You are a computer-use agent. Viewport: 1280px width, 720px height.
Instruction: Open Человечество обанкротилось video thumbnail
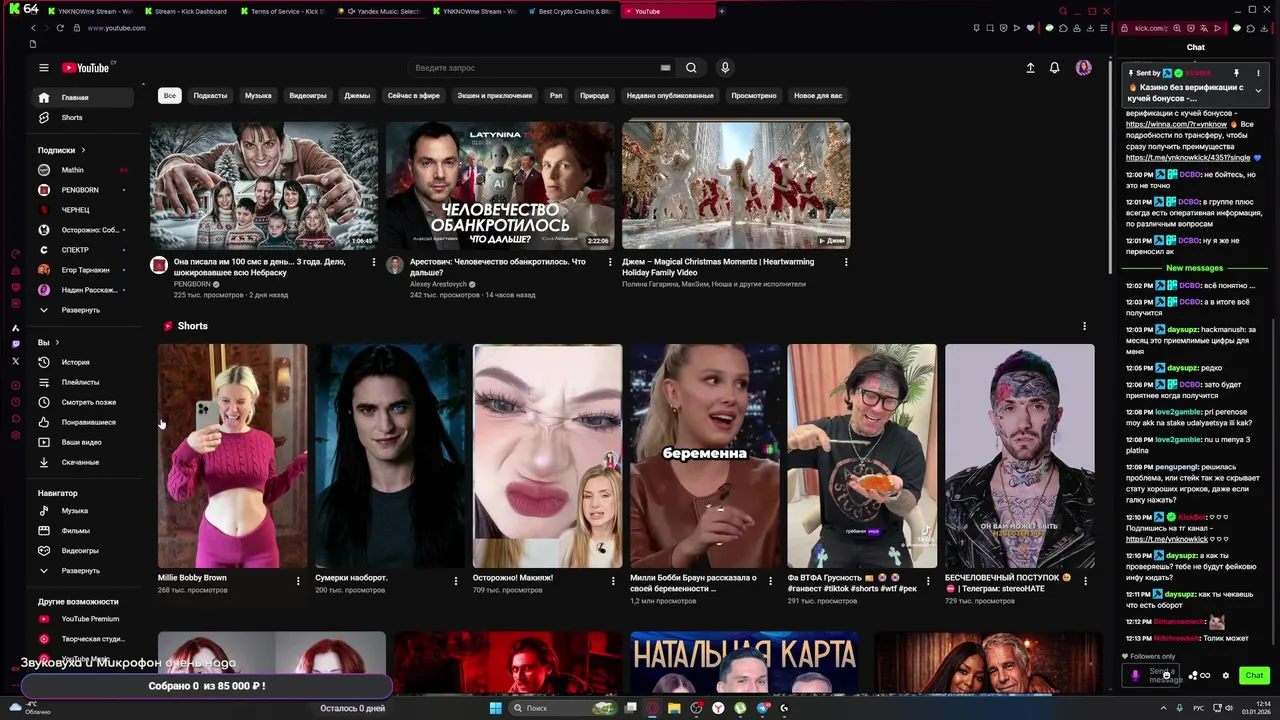pyautogui.click(x=500, y=185)
